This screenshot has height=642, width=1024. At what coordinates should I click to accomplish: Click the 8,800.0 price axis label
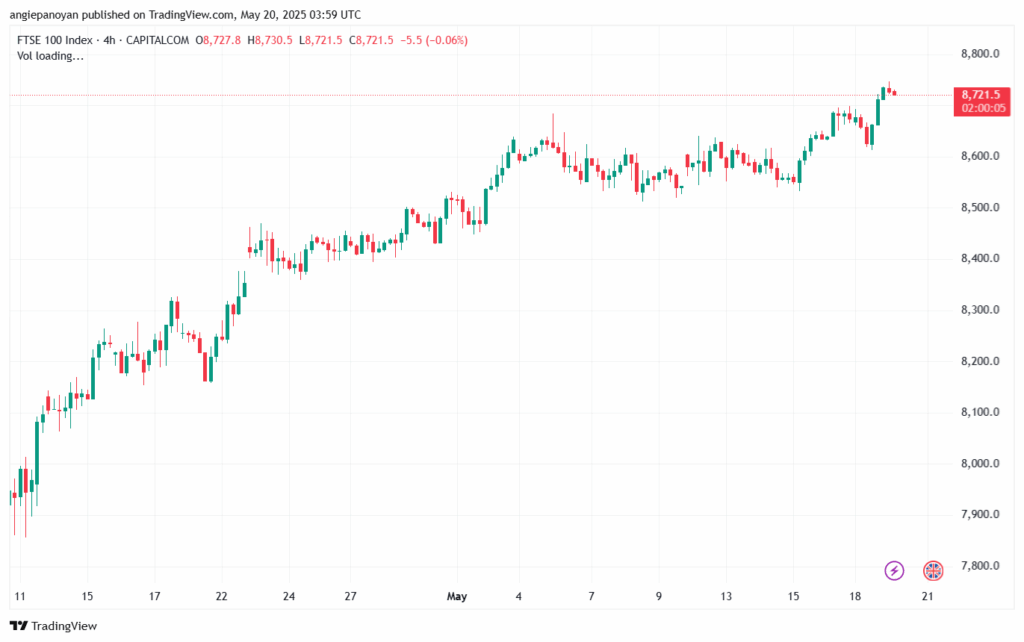[x=980, y=54]
